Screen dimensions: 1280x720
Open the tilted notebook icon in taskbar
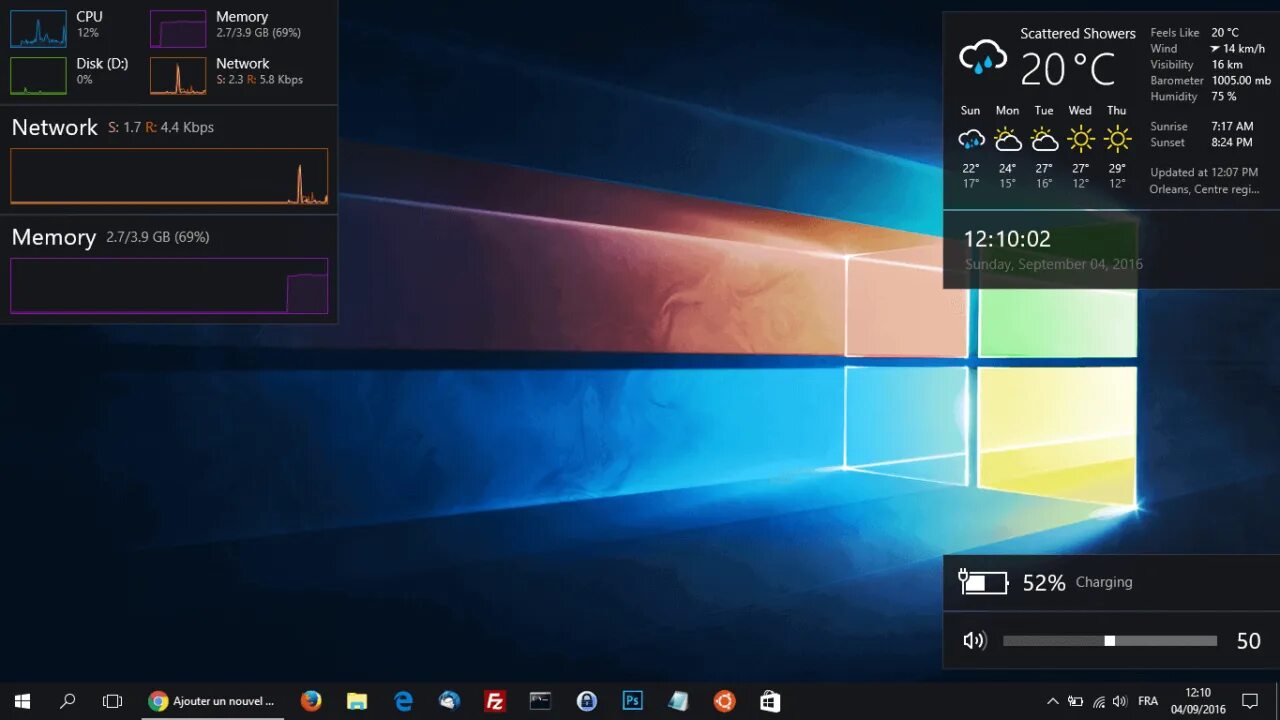point(679,701)
